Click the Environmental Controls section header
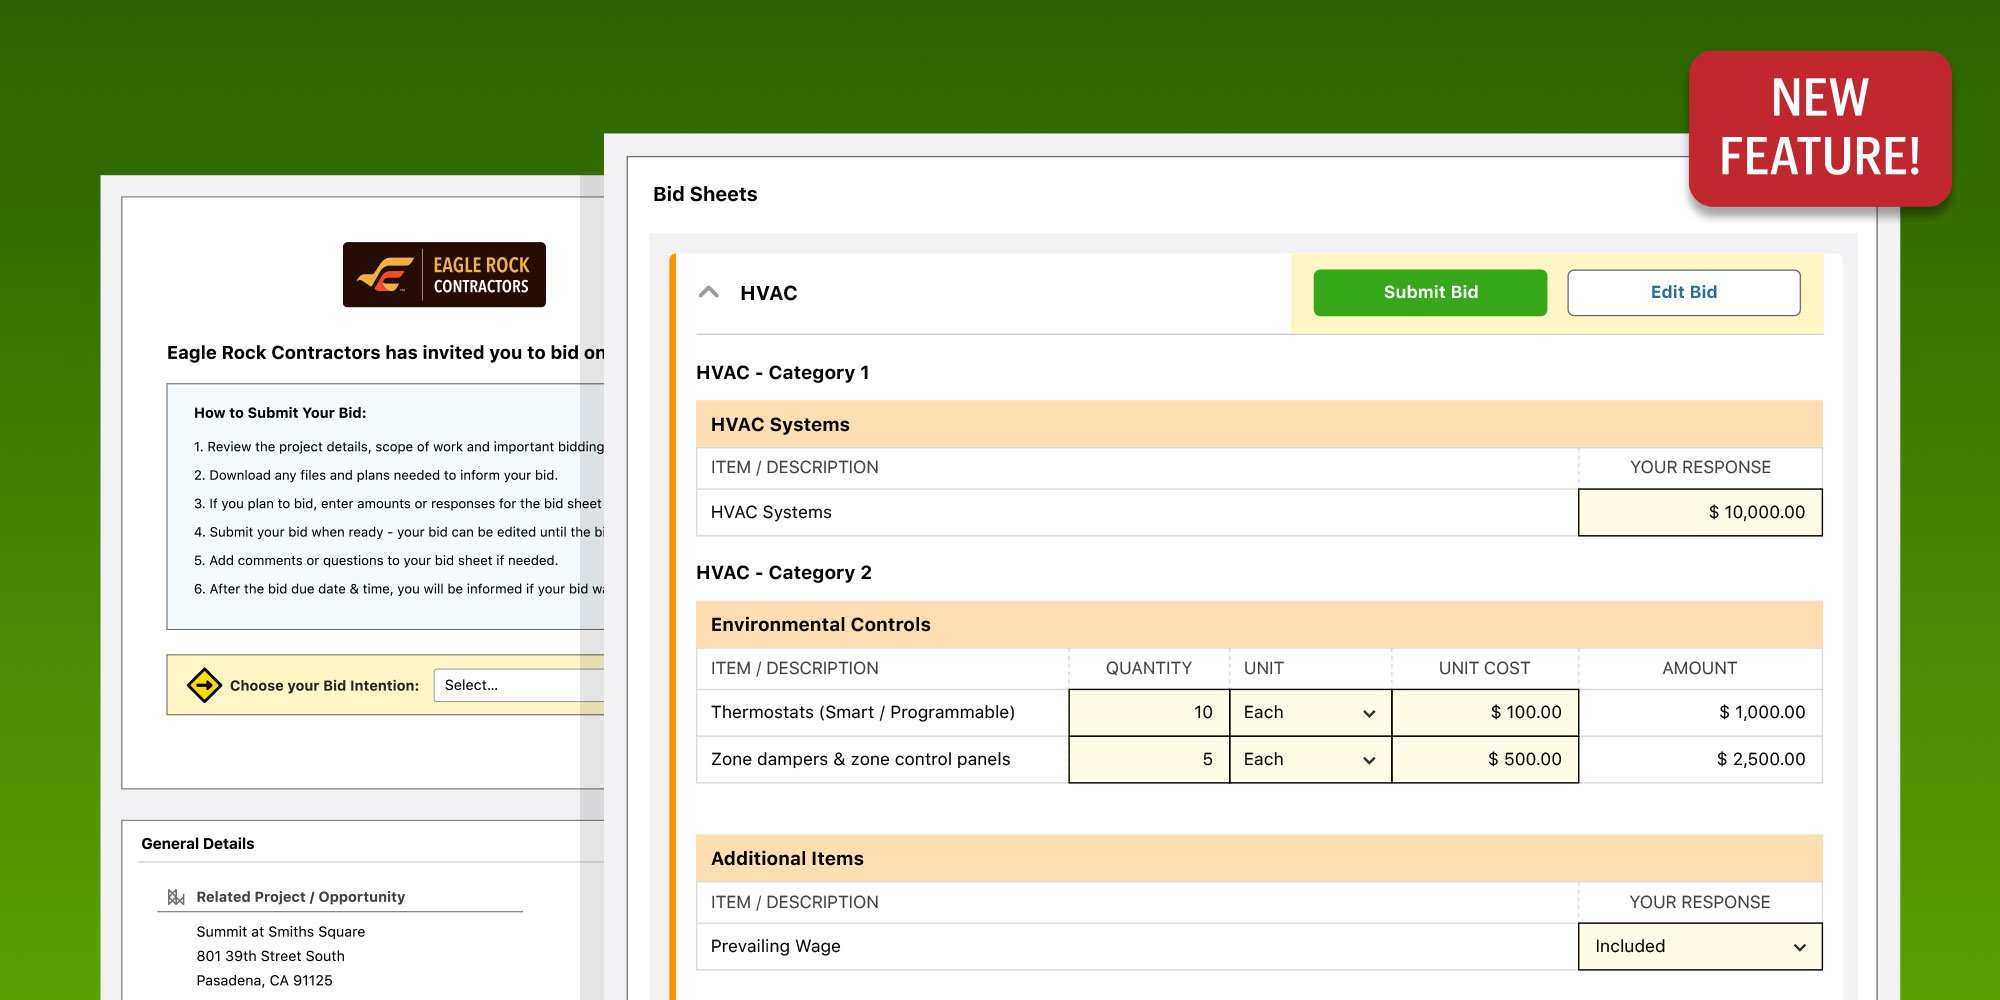2000x1000 pixels. (x=820, y=625)
